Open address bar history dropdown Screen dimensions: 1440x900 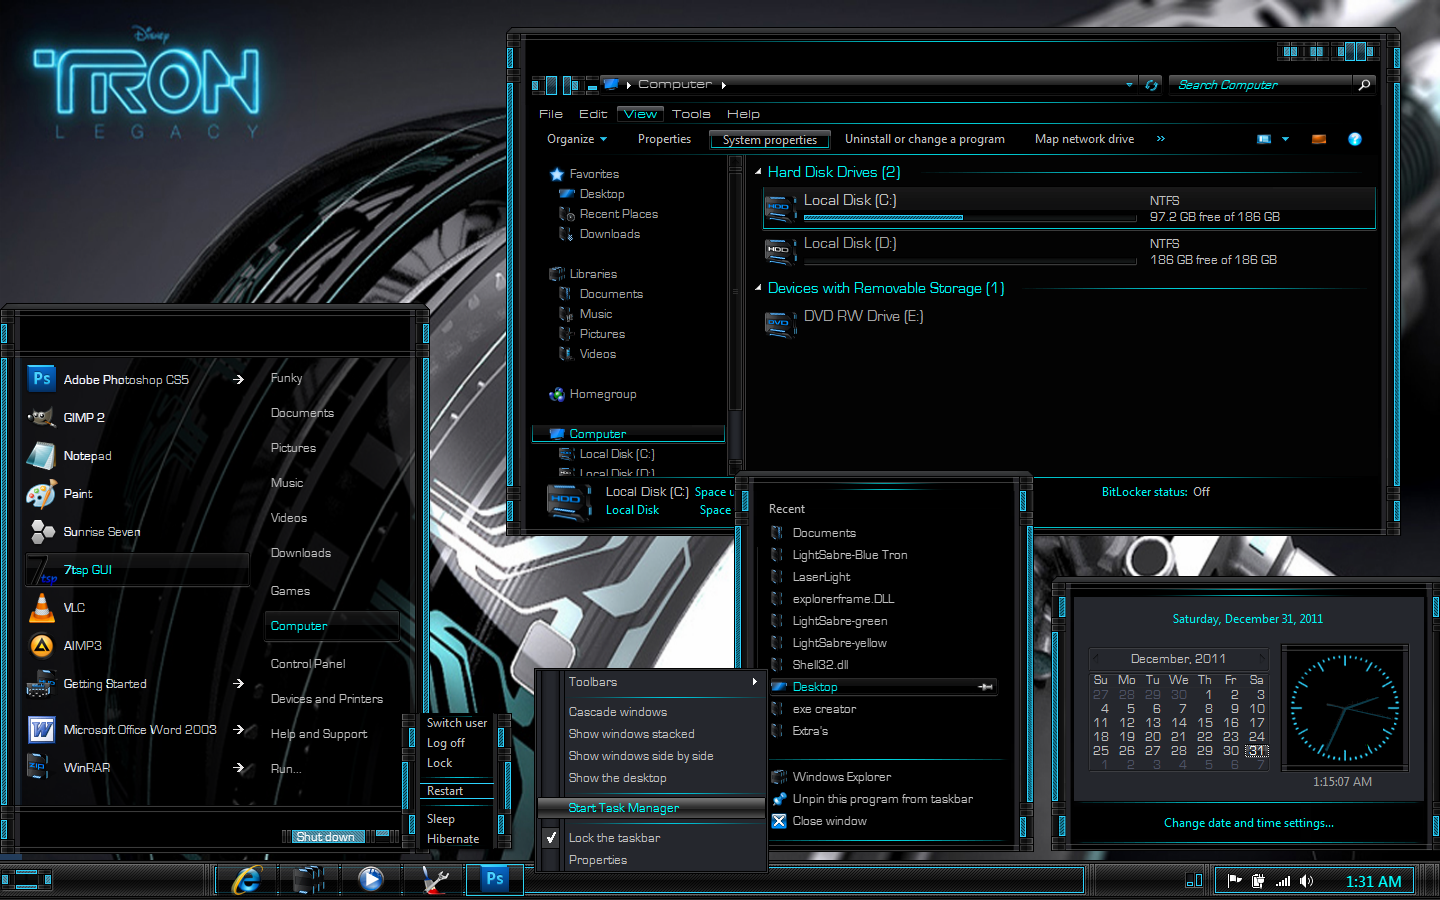click(1129, 85)
